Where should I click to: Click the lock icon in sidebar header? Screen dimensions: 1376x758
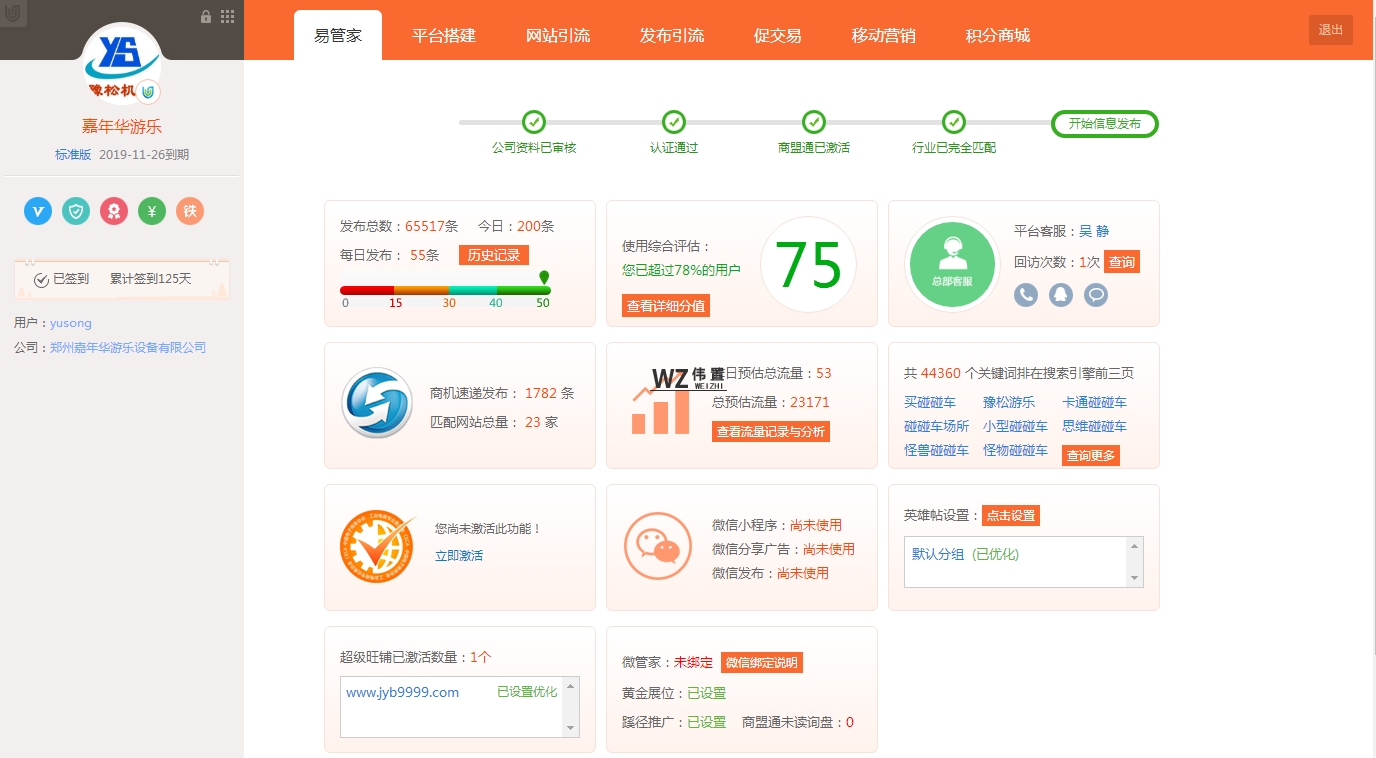click(x=206, y=17)
